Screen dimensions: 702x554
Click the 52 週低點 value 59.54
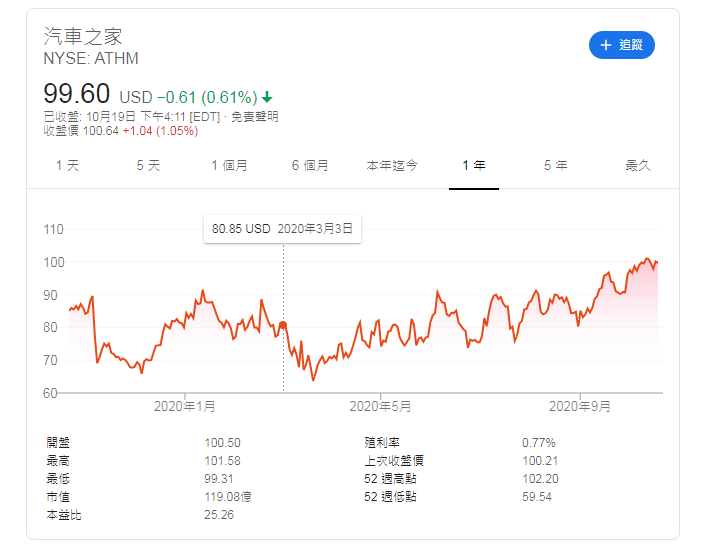(537, 496)
